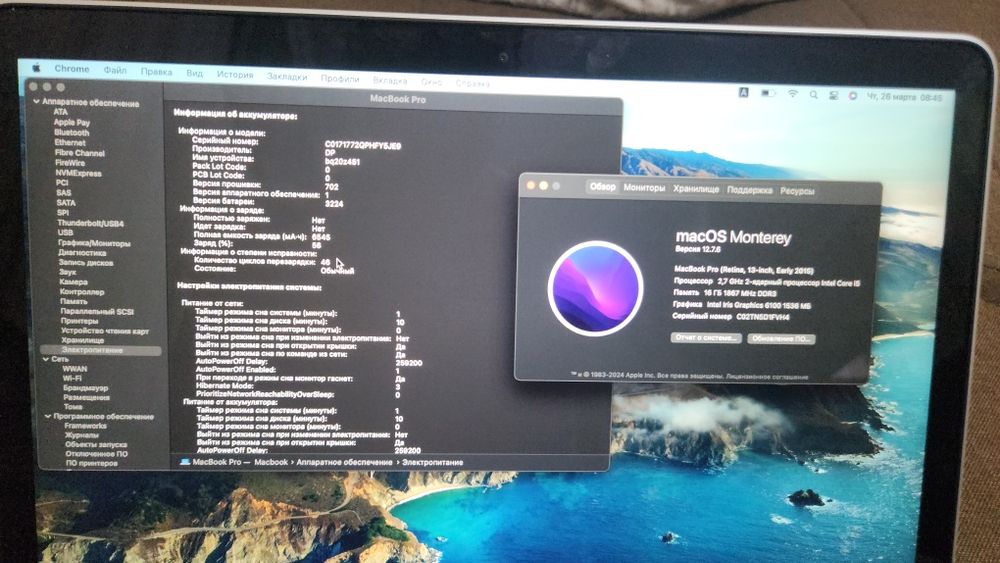Click the Обновление ПО button
The width and height of the screenshot is (1000, 563).
tap(781, 339)
